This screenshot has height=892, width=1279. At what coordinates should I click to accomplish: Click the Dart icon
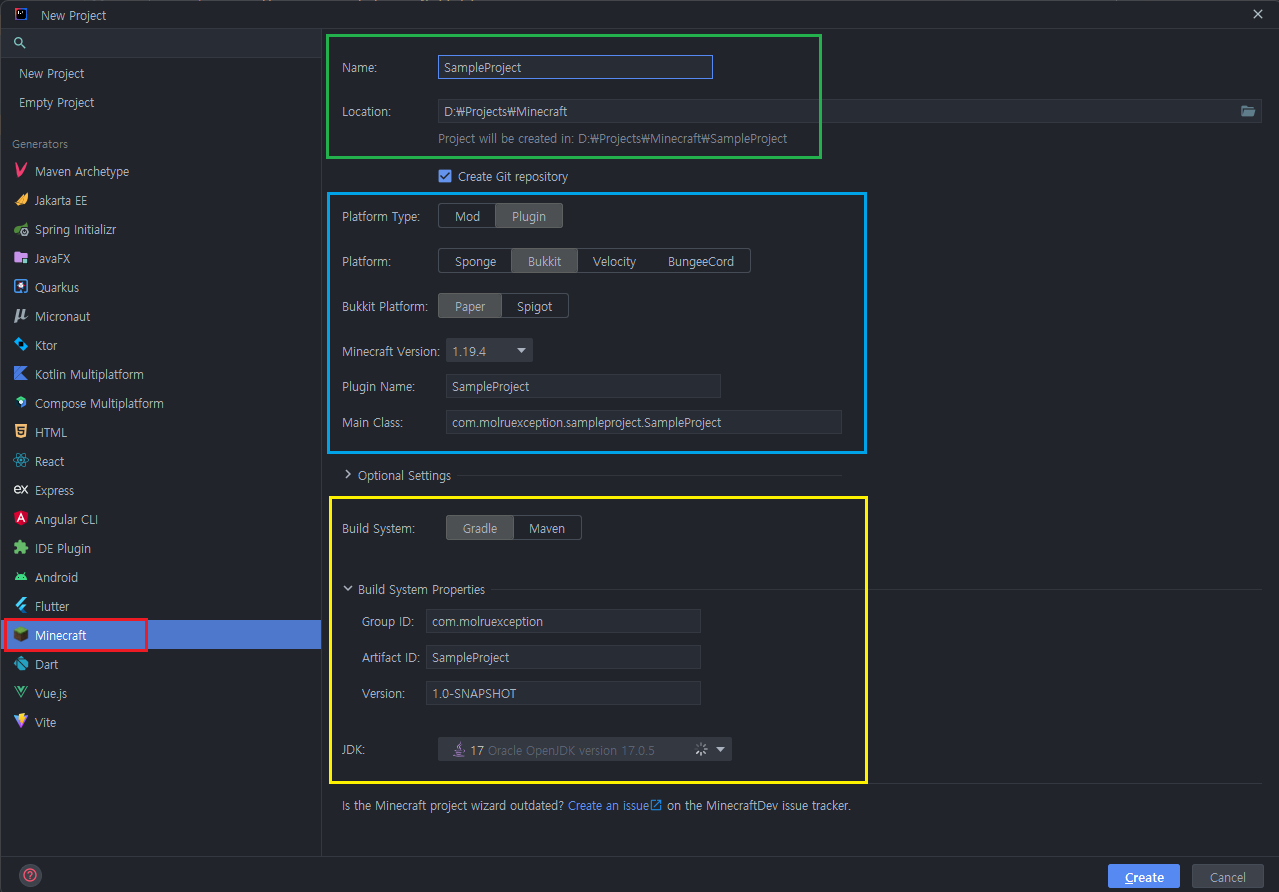[x=21, y=664]
